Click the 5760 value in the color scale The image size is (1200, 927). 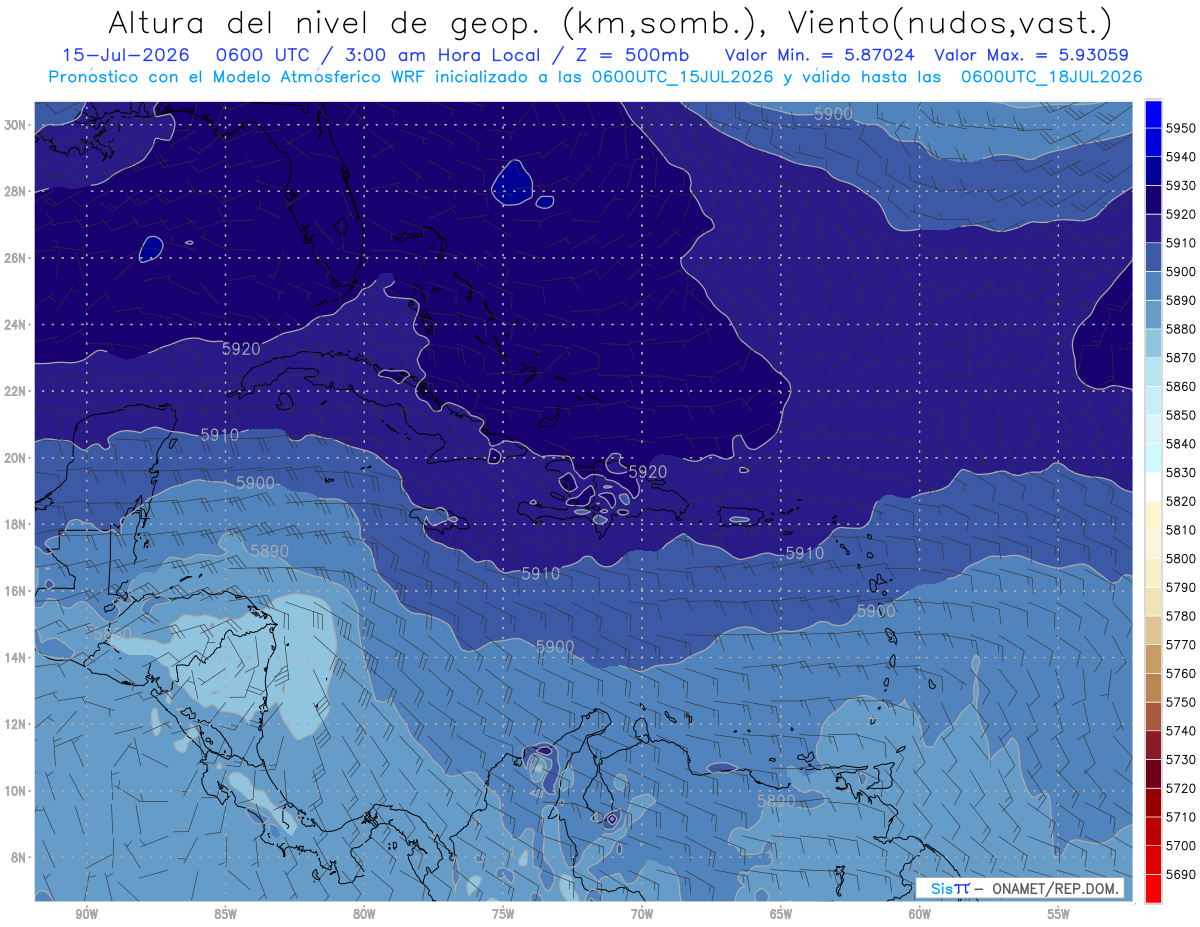[1180, 673]
